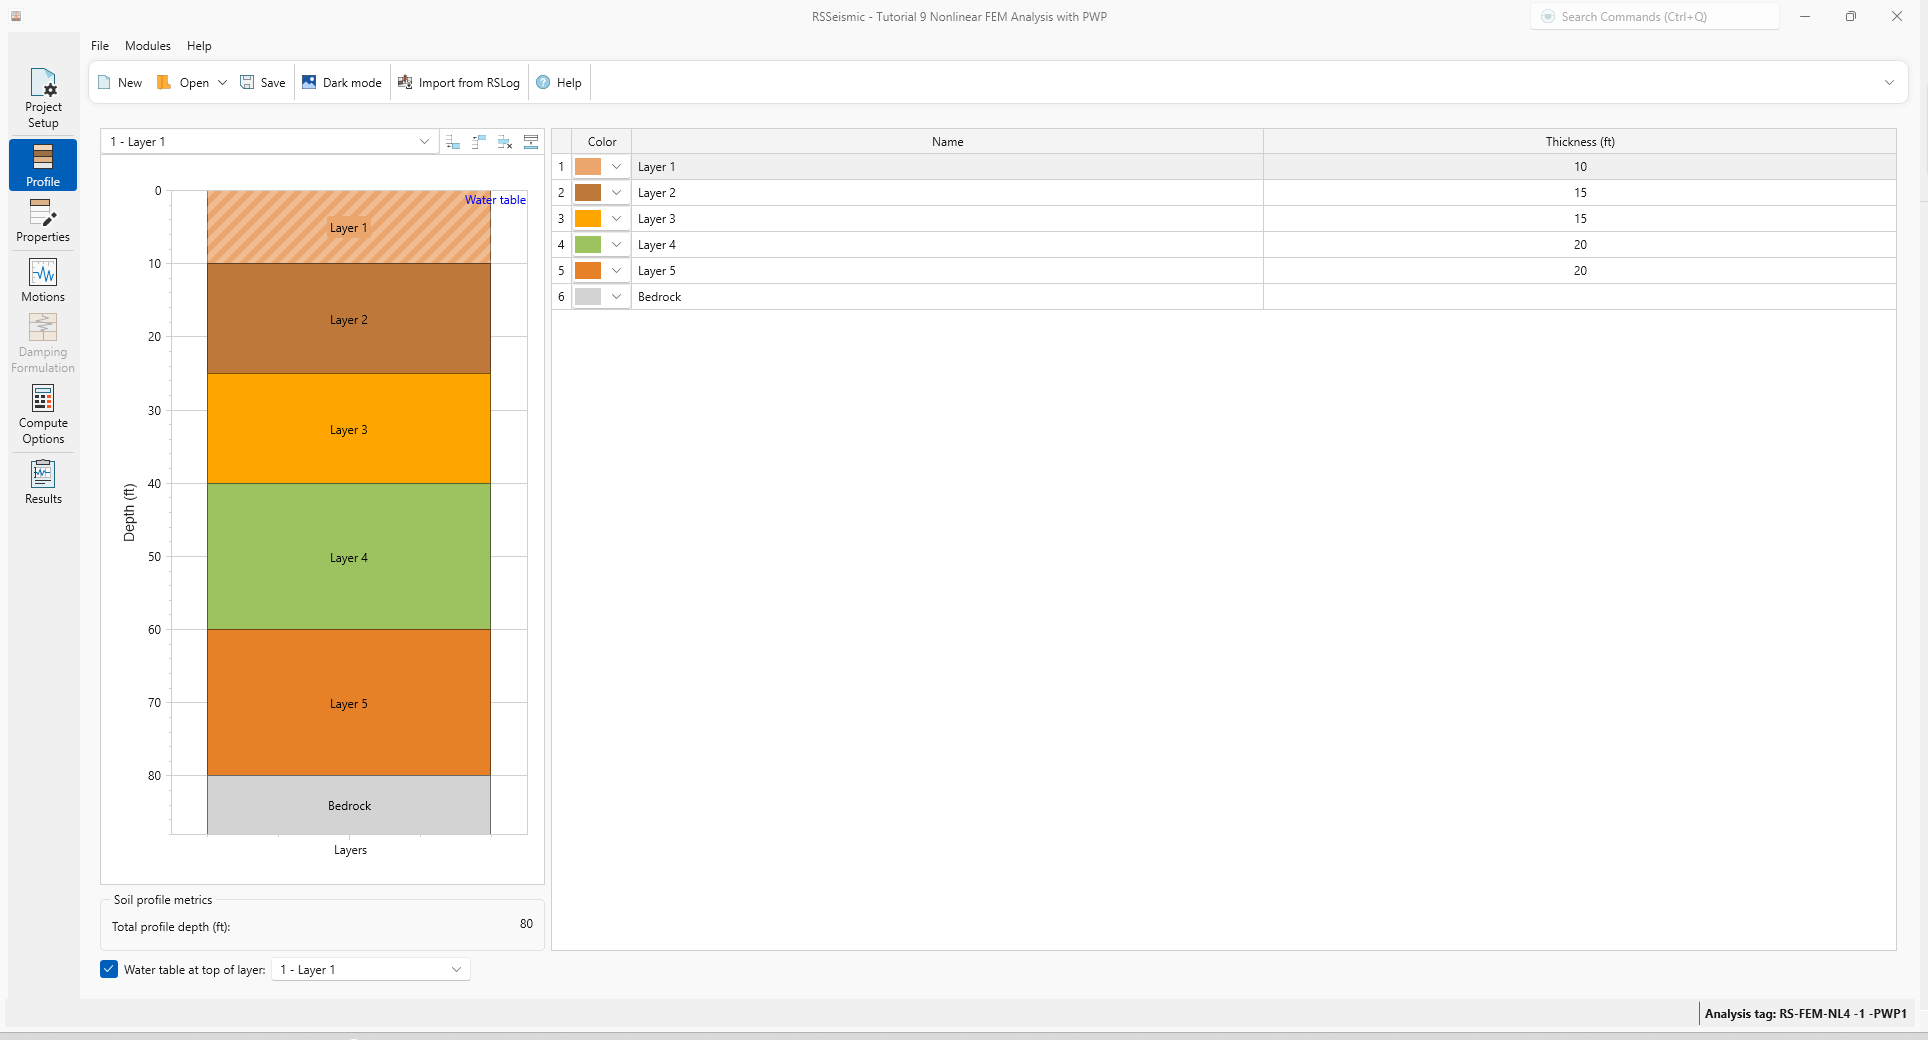
Task: Open the Modules menu
Action: tap(148, 46)
